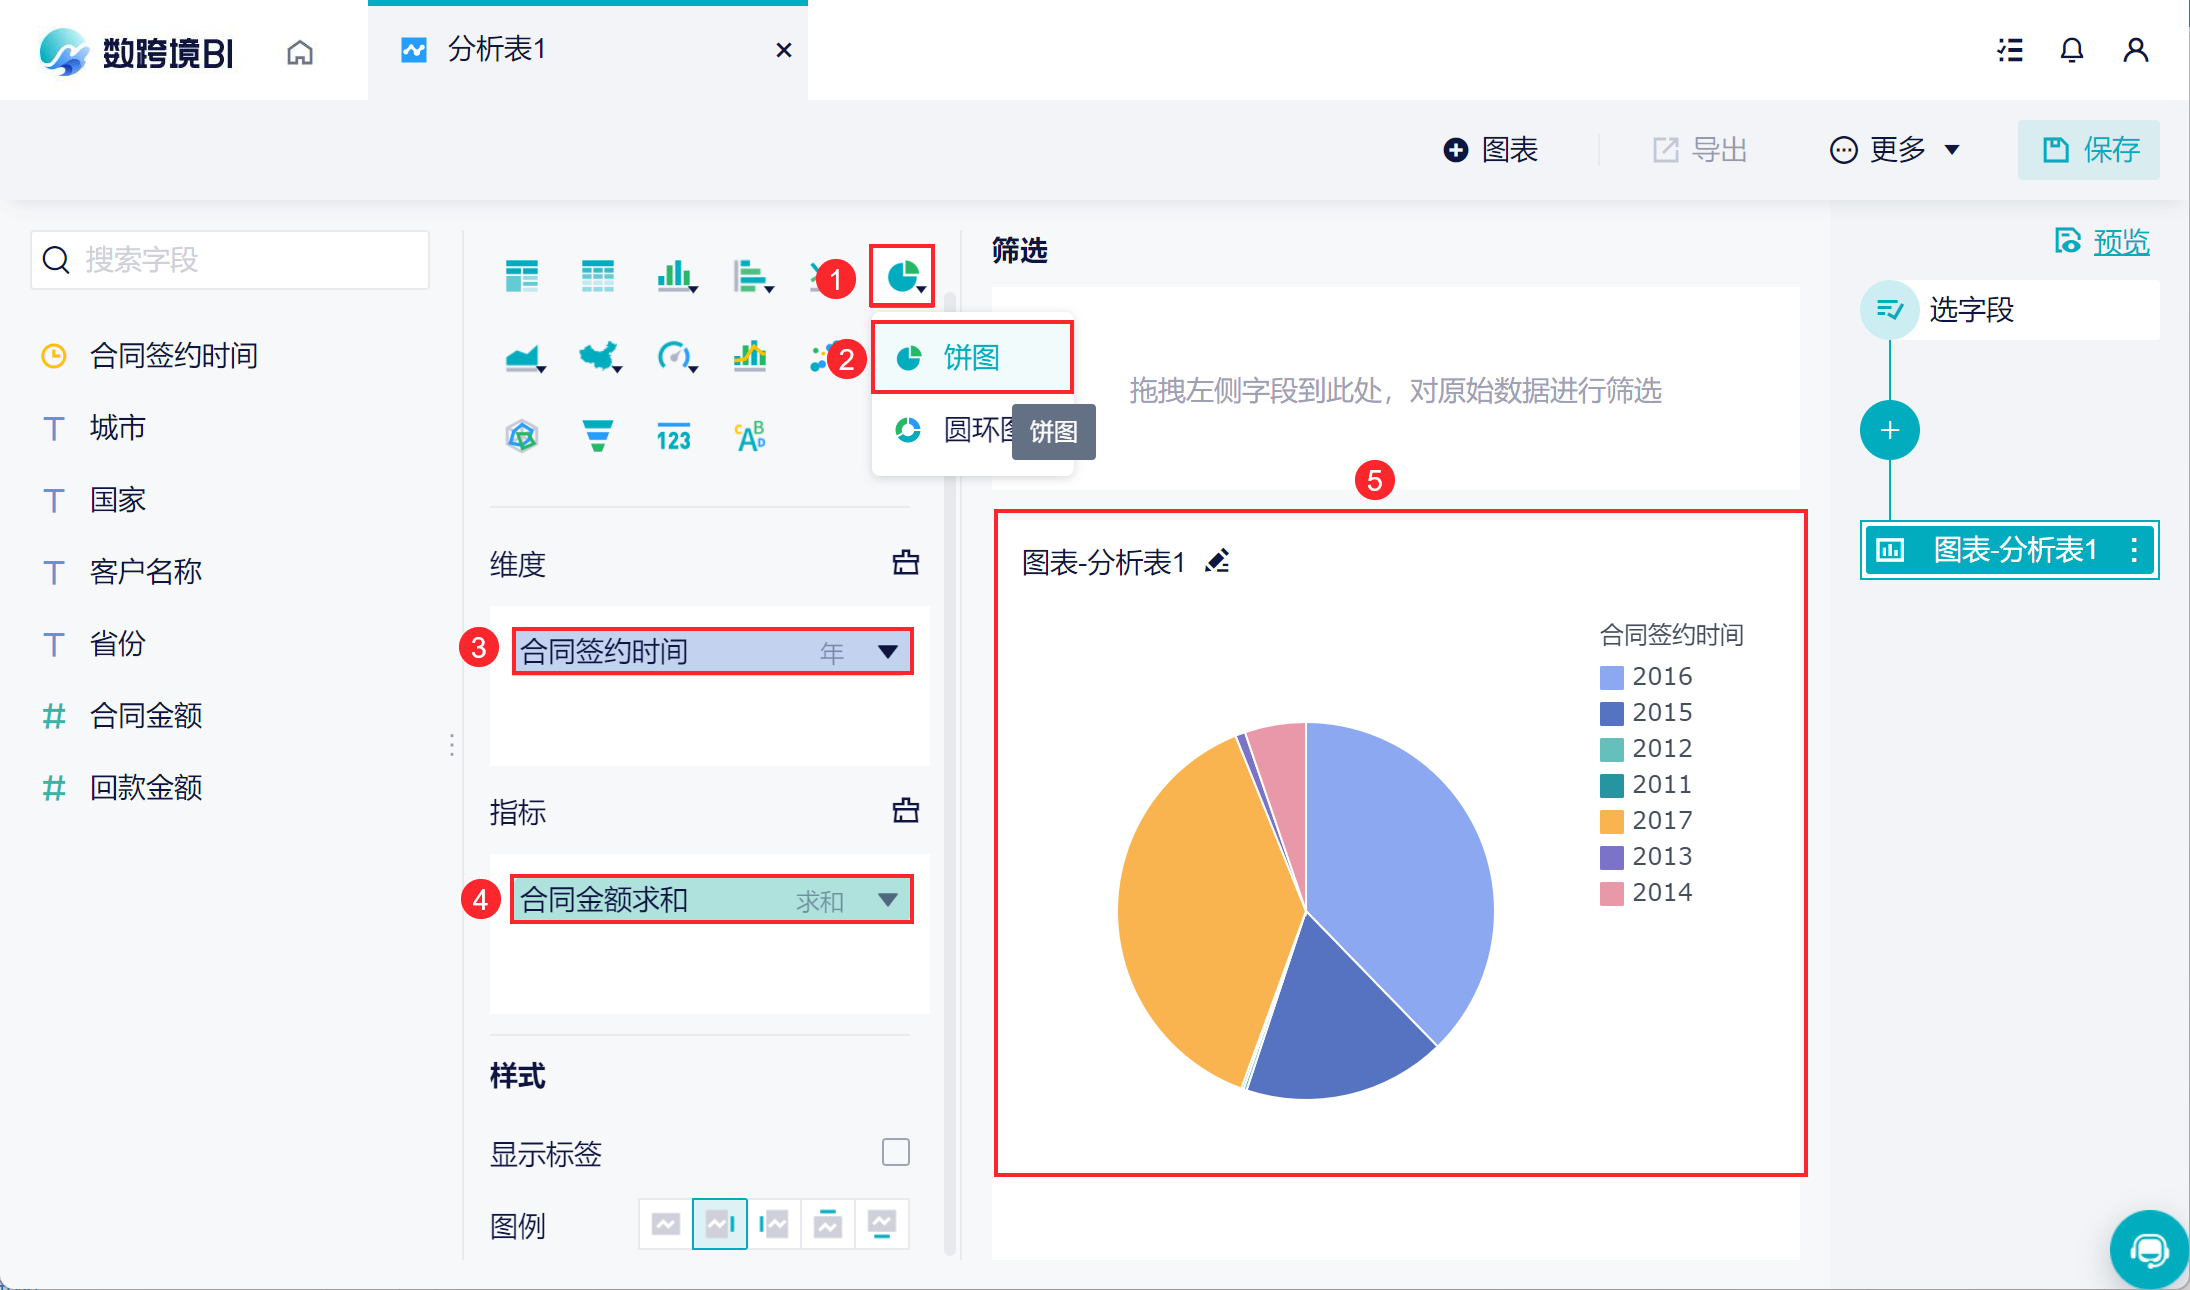Select the grouped table chart type

[x=522, y=276]
